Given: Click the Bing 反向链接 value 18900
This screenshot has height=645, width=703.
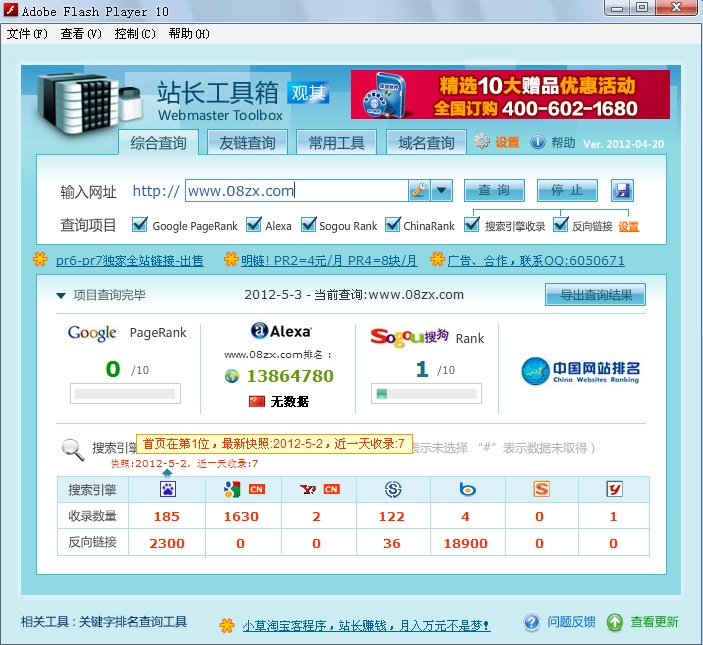Looking at the screenshot, I should [465, 543].
